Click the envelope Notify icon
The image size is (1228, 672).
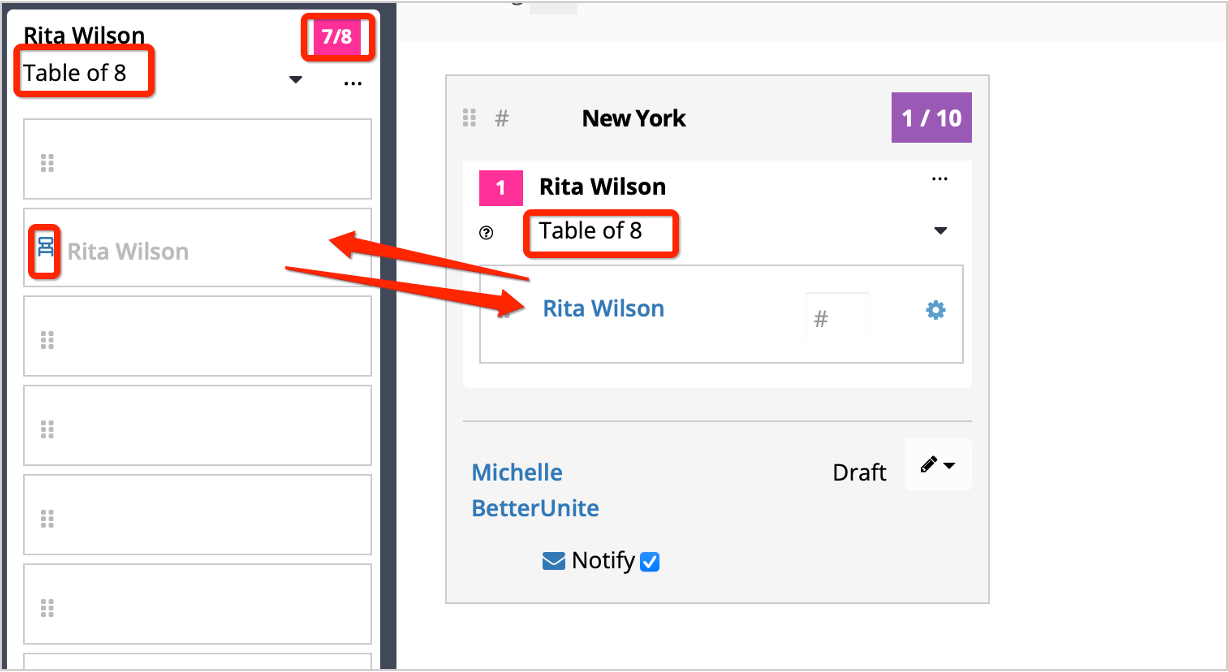coord(554,561)
